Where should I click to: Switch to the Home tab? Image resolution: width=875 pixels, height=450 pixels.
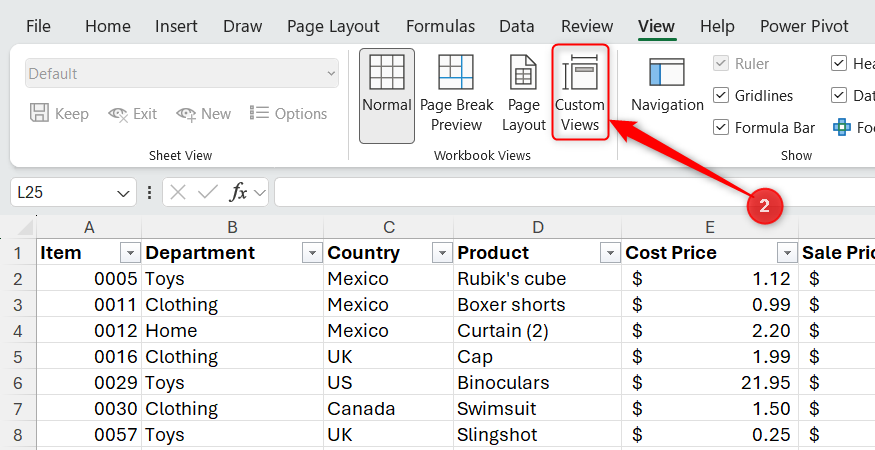(x=108, y=26)
